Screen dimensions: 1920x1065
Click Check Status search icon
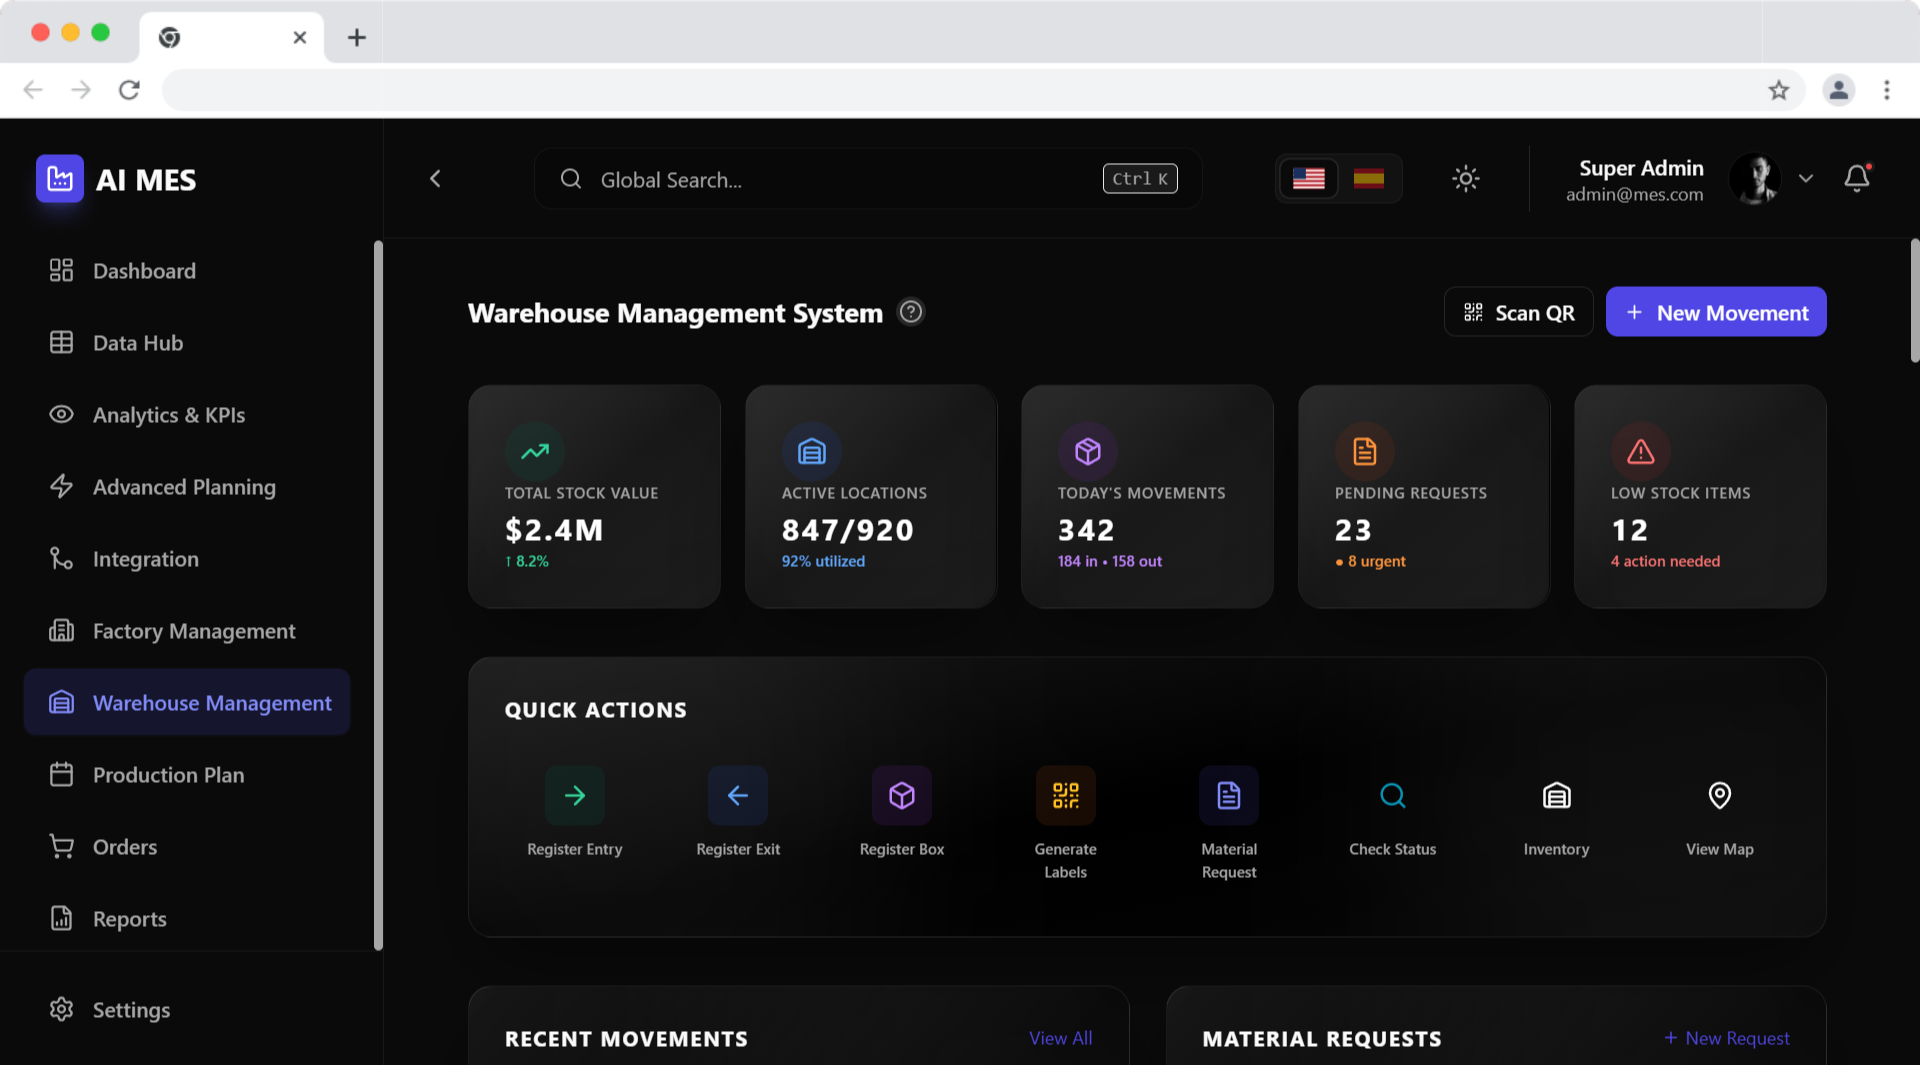tap(1393, 796)
